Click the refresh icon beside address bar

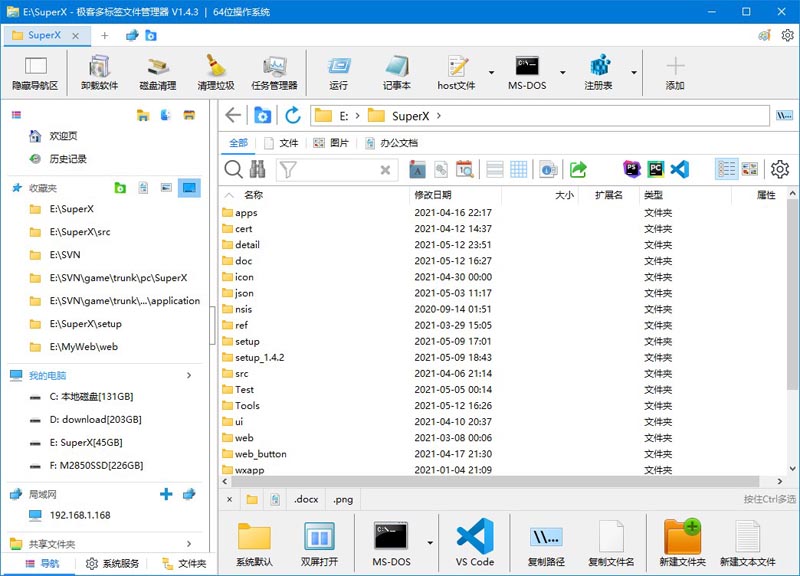tap(292, 116)
